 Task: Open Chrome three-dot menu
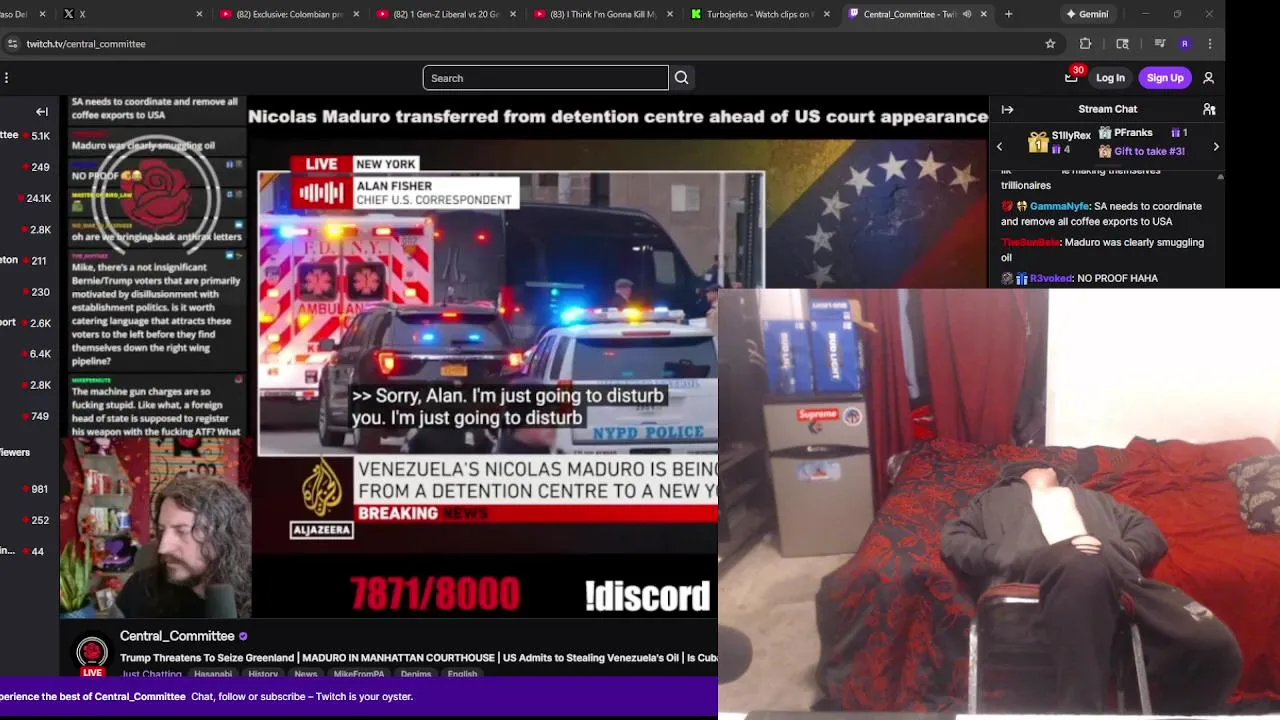coord(1210,44)
